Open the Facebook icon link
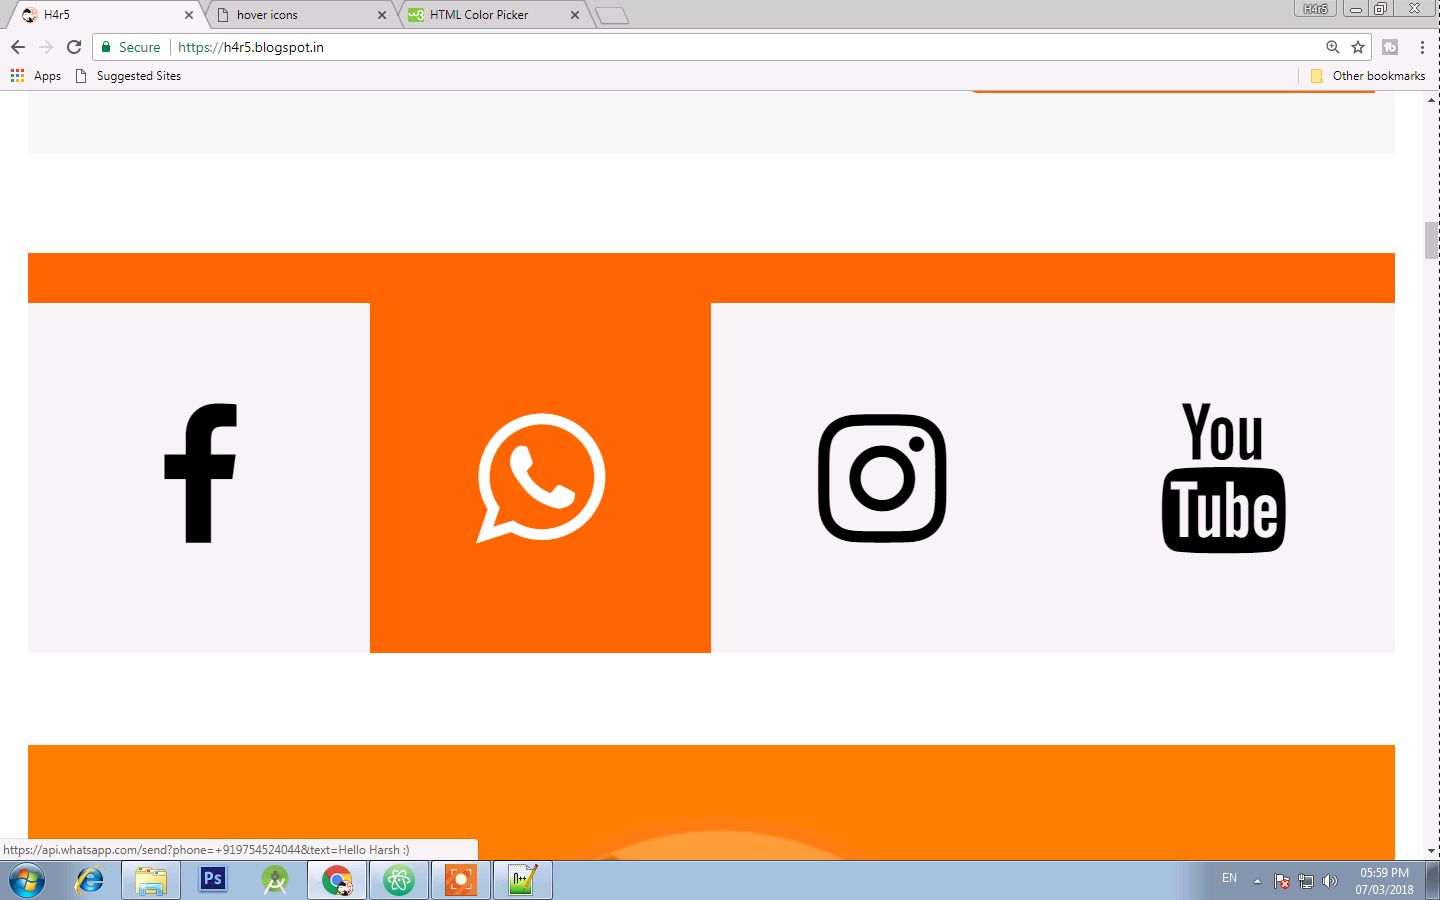The image size is (1440, 900). (x=200, y=474)
